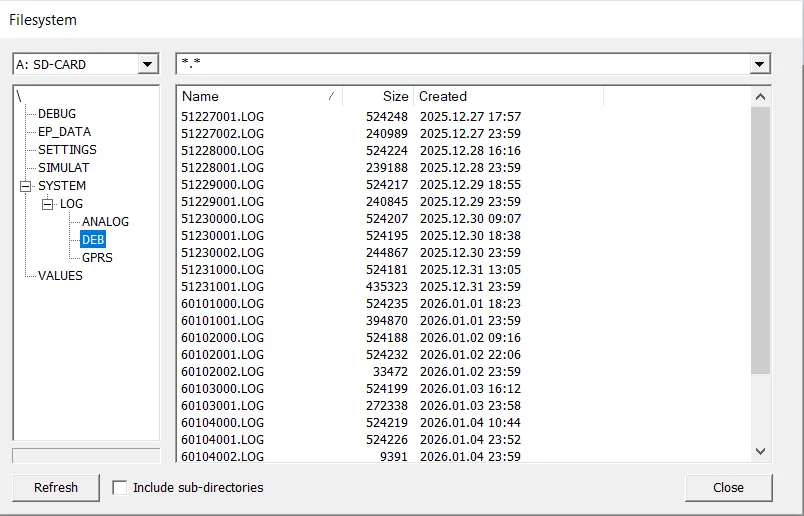Select the ANALOG folder

[106, 222]
